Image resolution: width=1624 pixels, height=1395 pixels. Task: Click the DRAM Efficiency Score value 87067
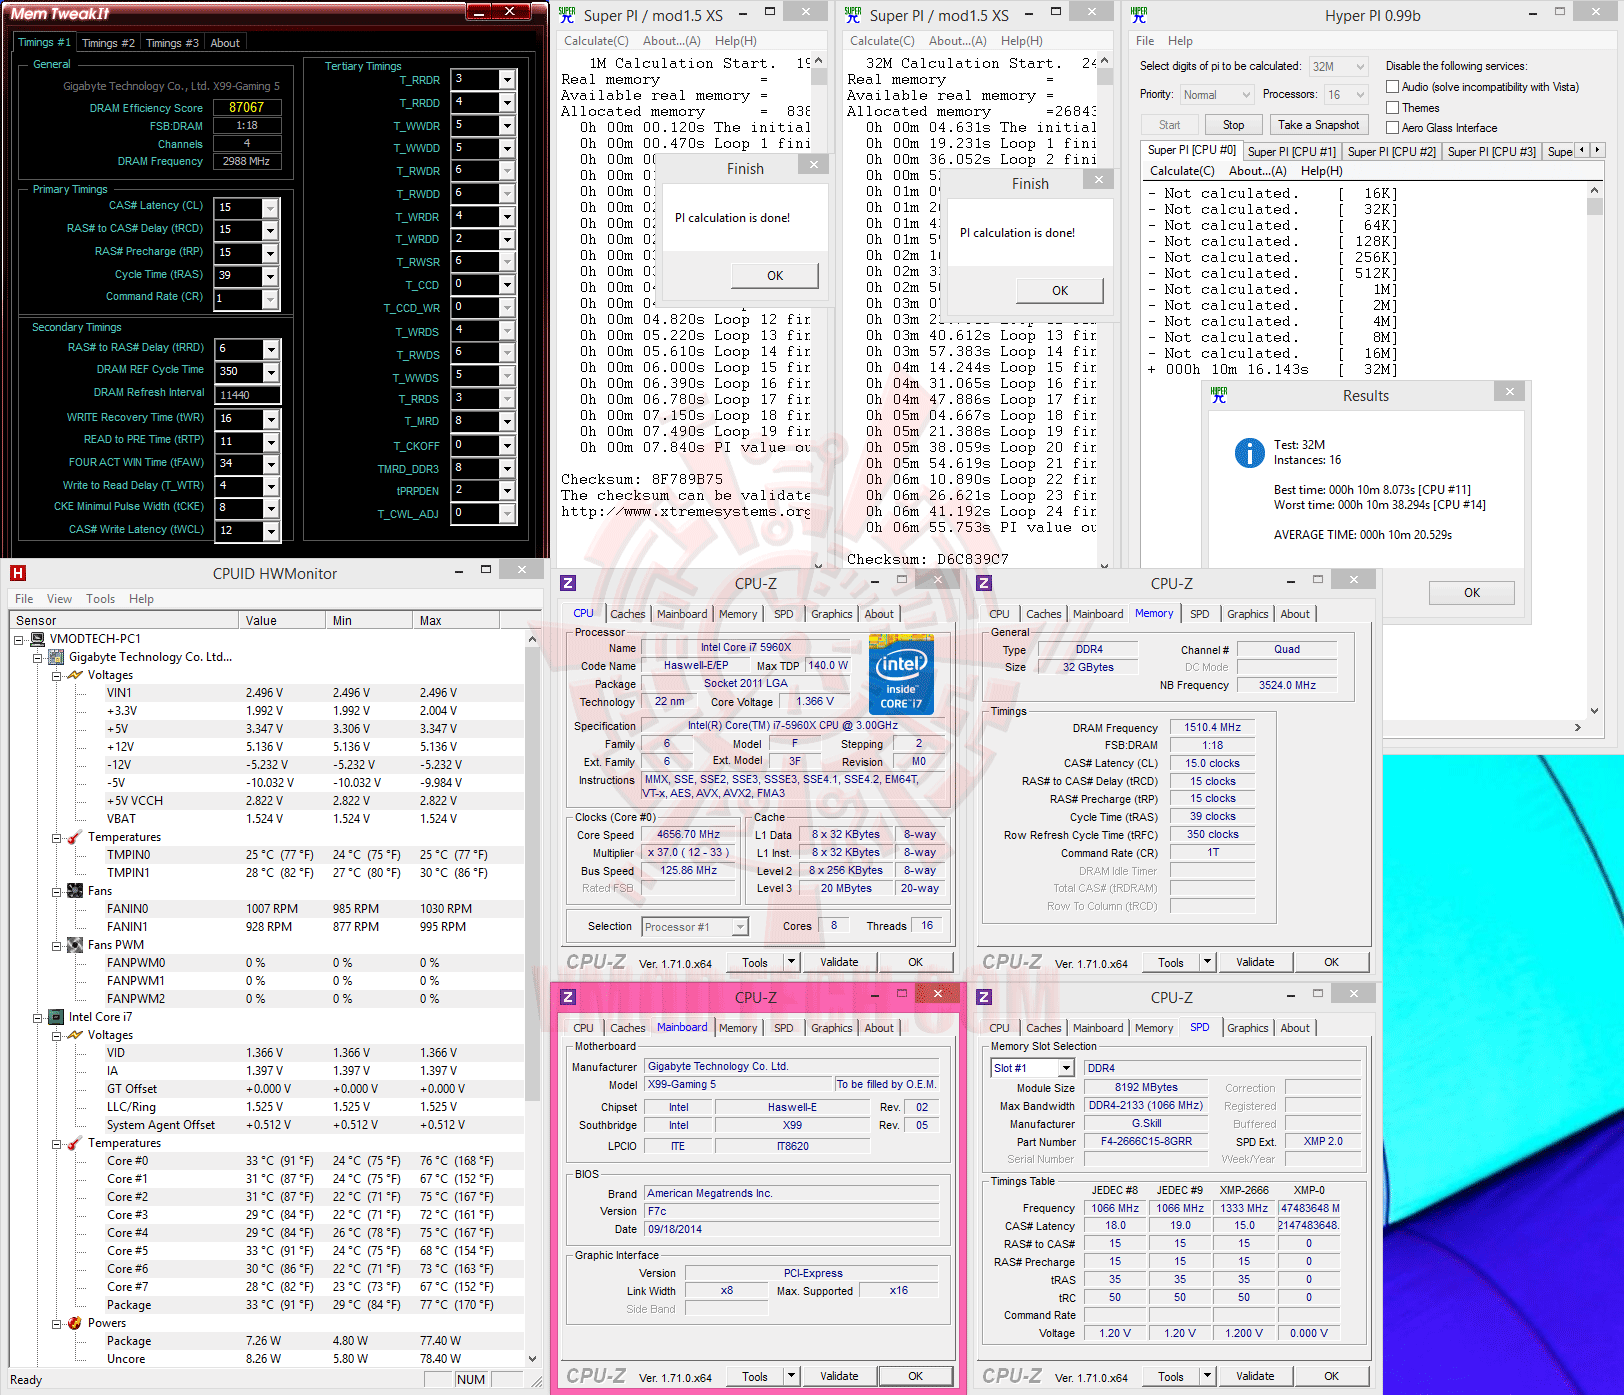coord(247,107)
